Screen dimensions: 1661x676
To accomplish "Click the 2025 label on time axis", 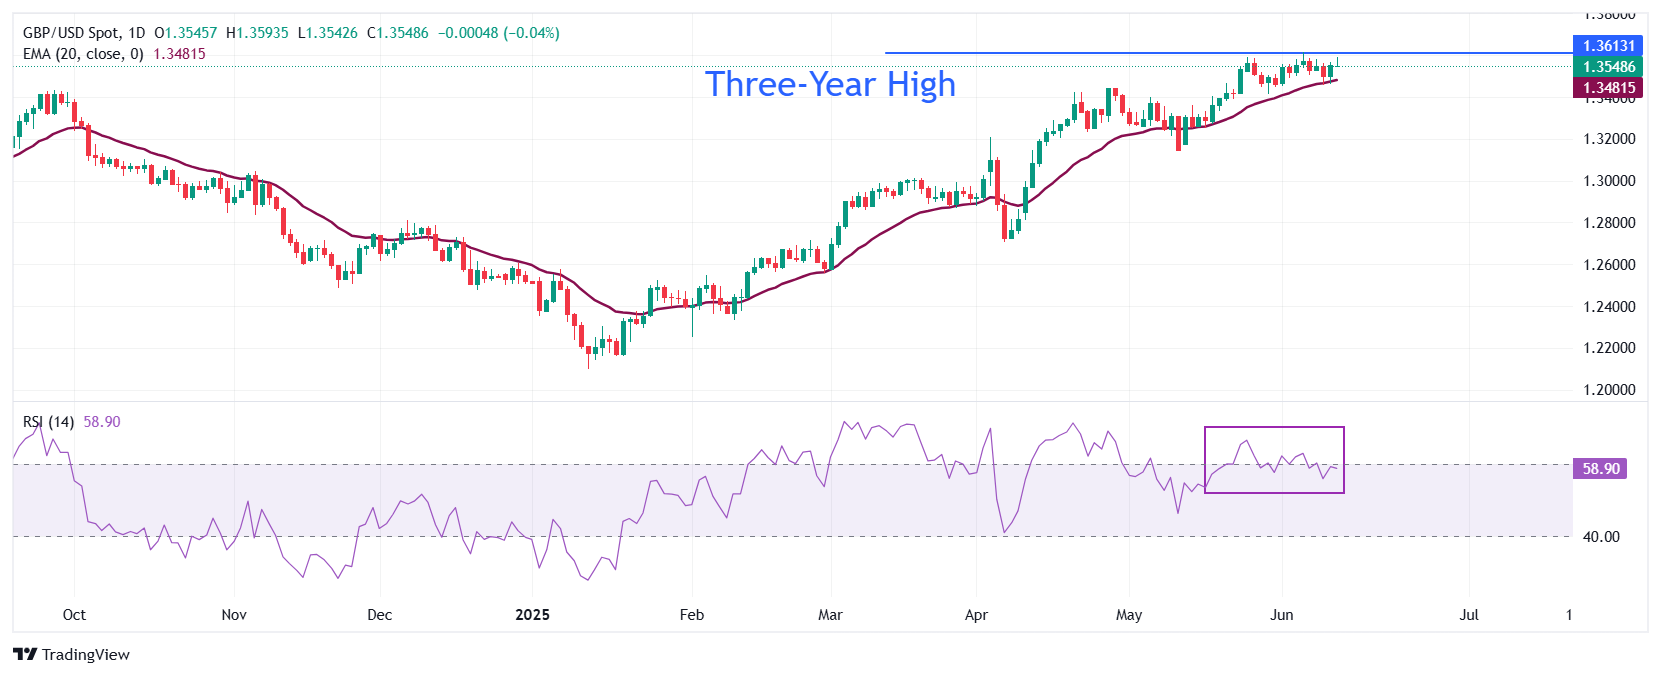I will (532, 614).
